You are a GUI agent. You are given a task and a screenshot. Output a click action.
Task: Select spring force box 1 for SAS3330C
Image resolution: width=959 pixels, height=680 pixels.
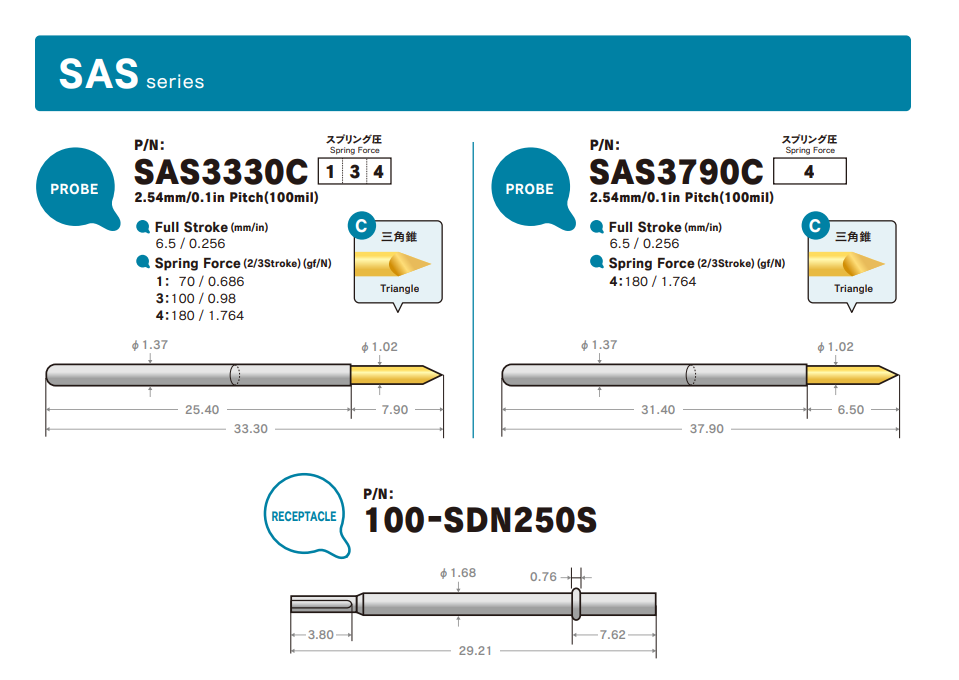point(330,172)
